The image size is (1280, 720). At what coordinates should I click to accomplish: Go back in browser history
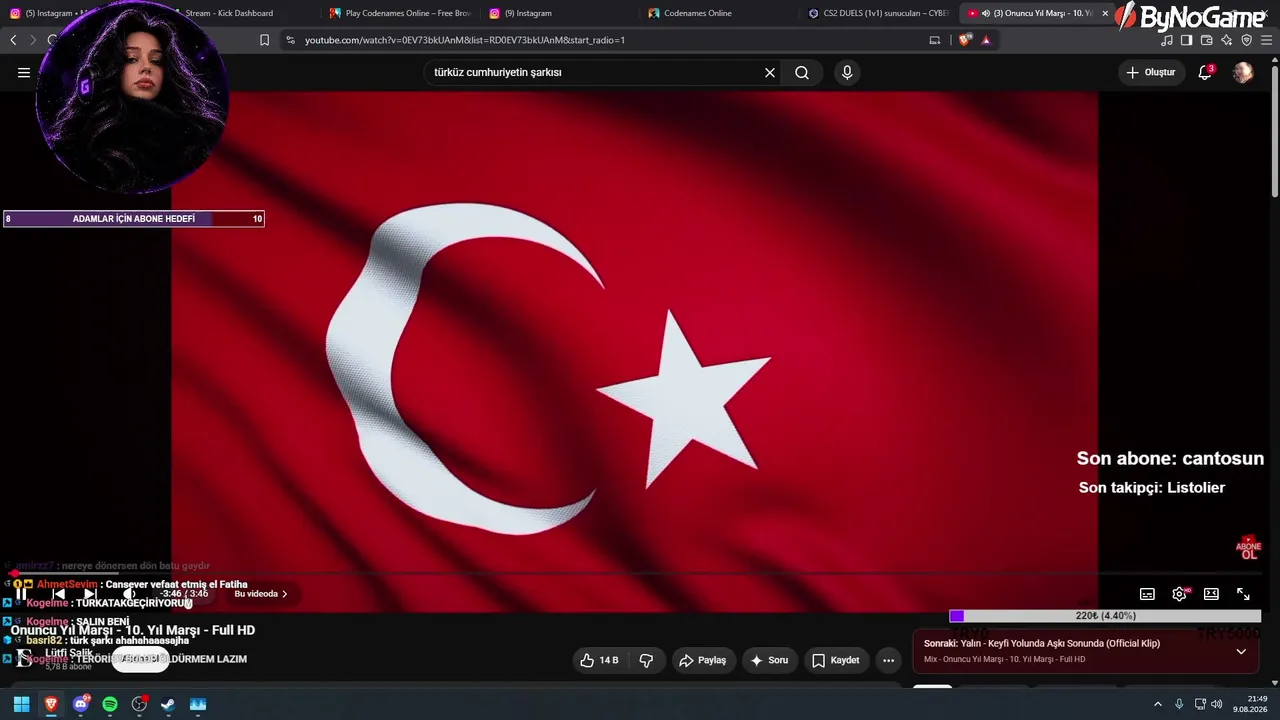[x=13, y=40]
